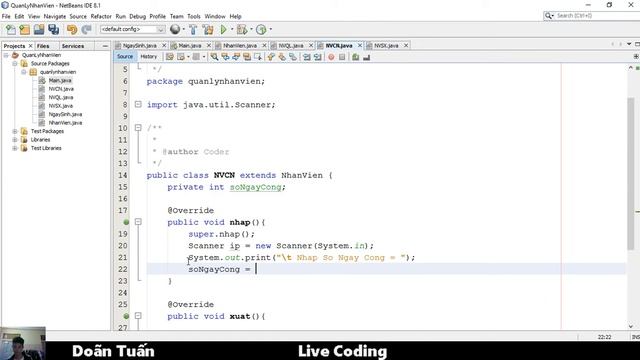
Task: Open the Profile Project dropdown arrow
Action: 271,29
